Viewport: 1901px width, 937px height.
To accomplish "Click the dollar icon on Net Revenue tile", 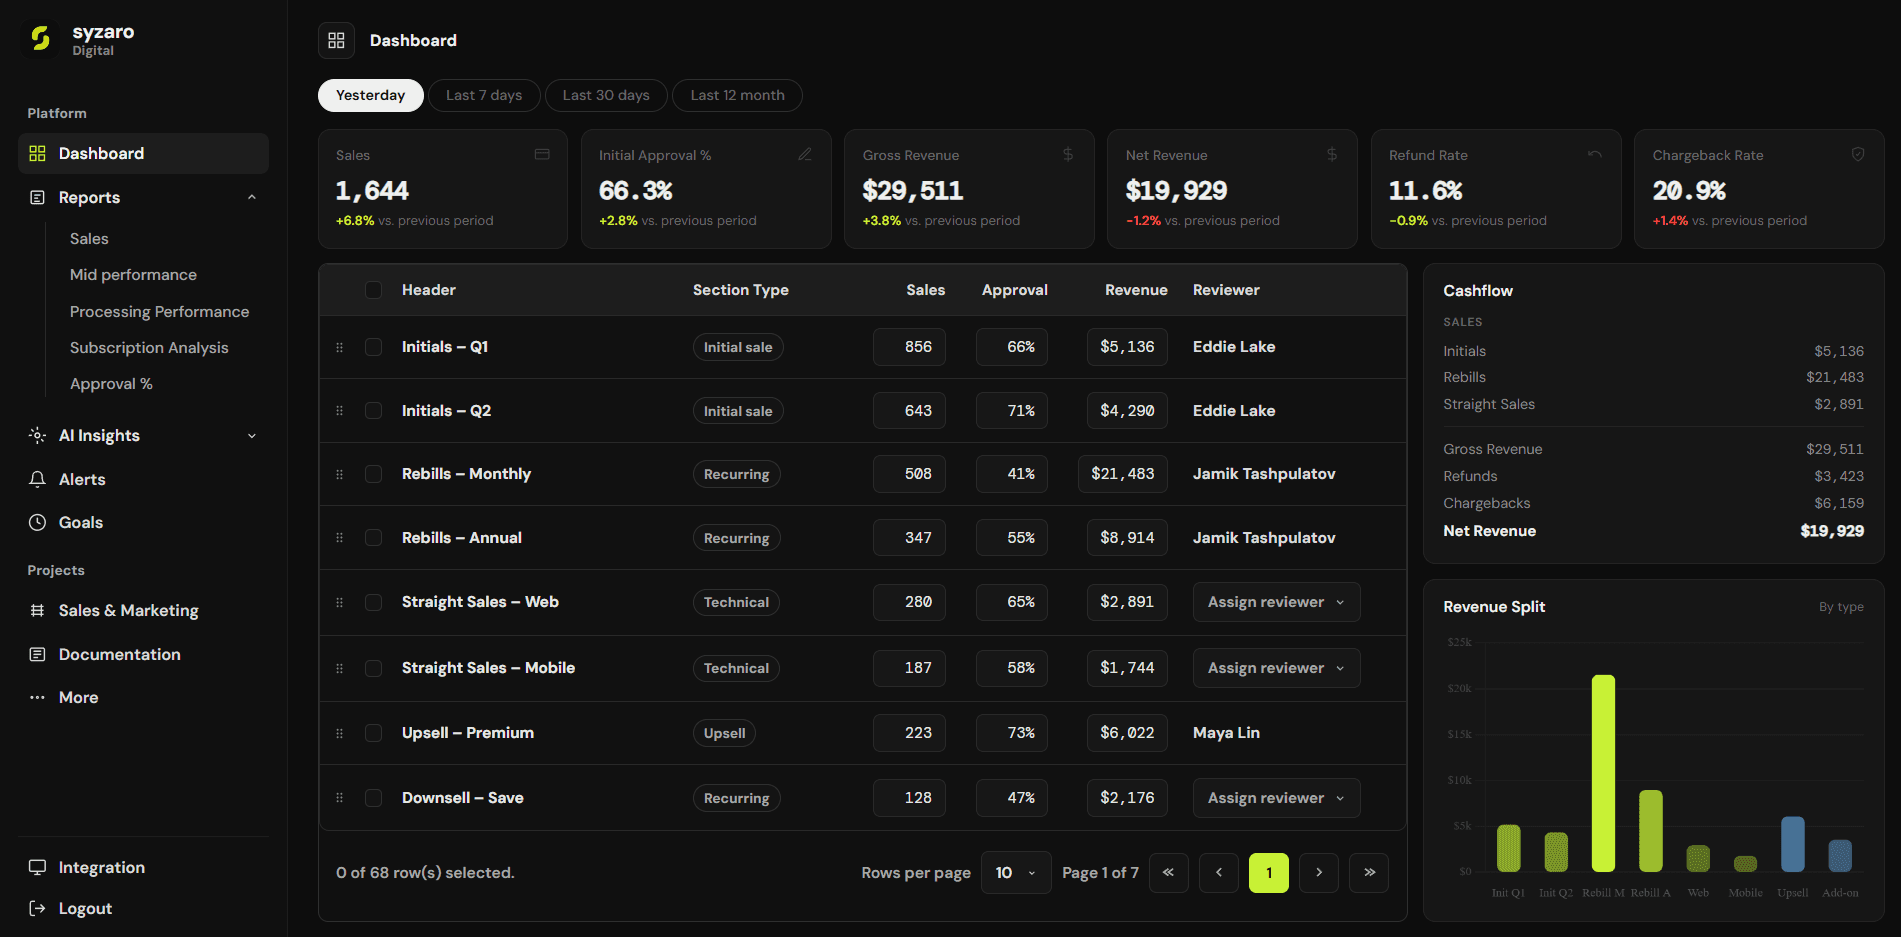I will coord(1332,154).
